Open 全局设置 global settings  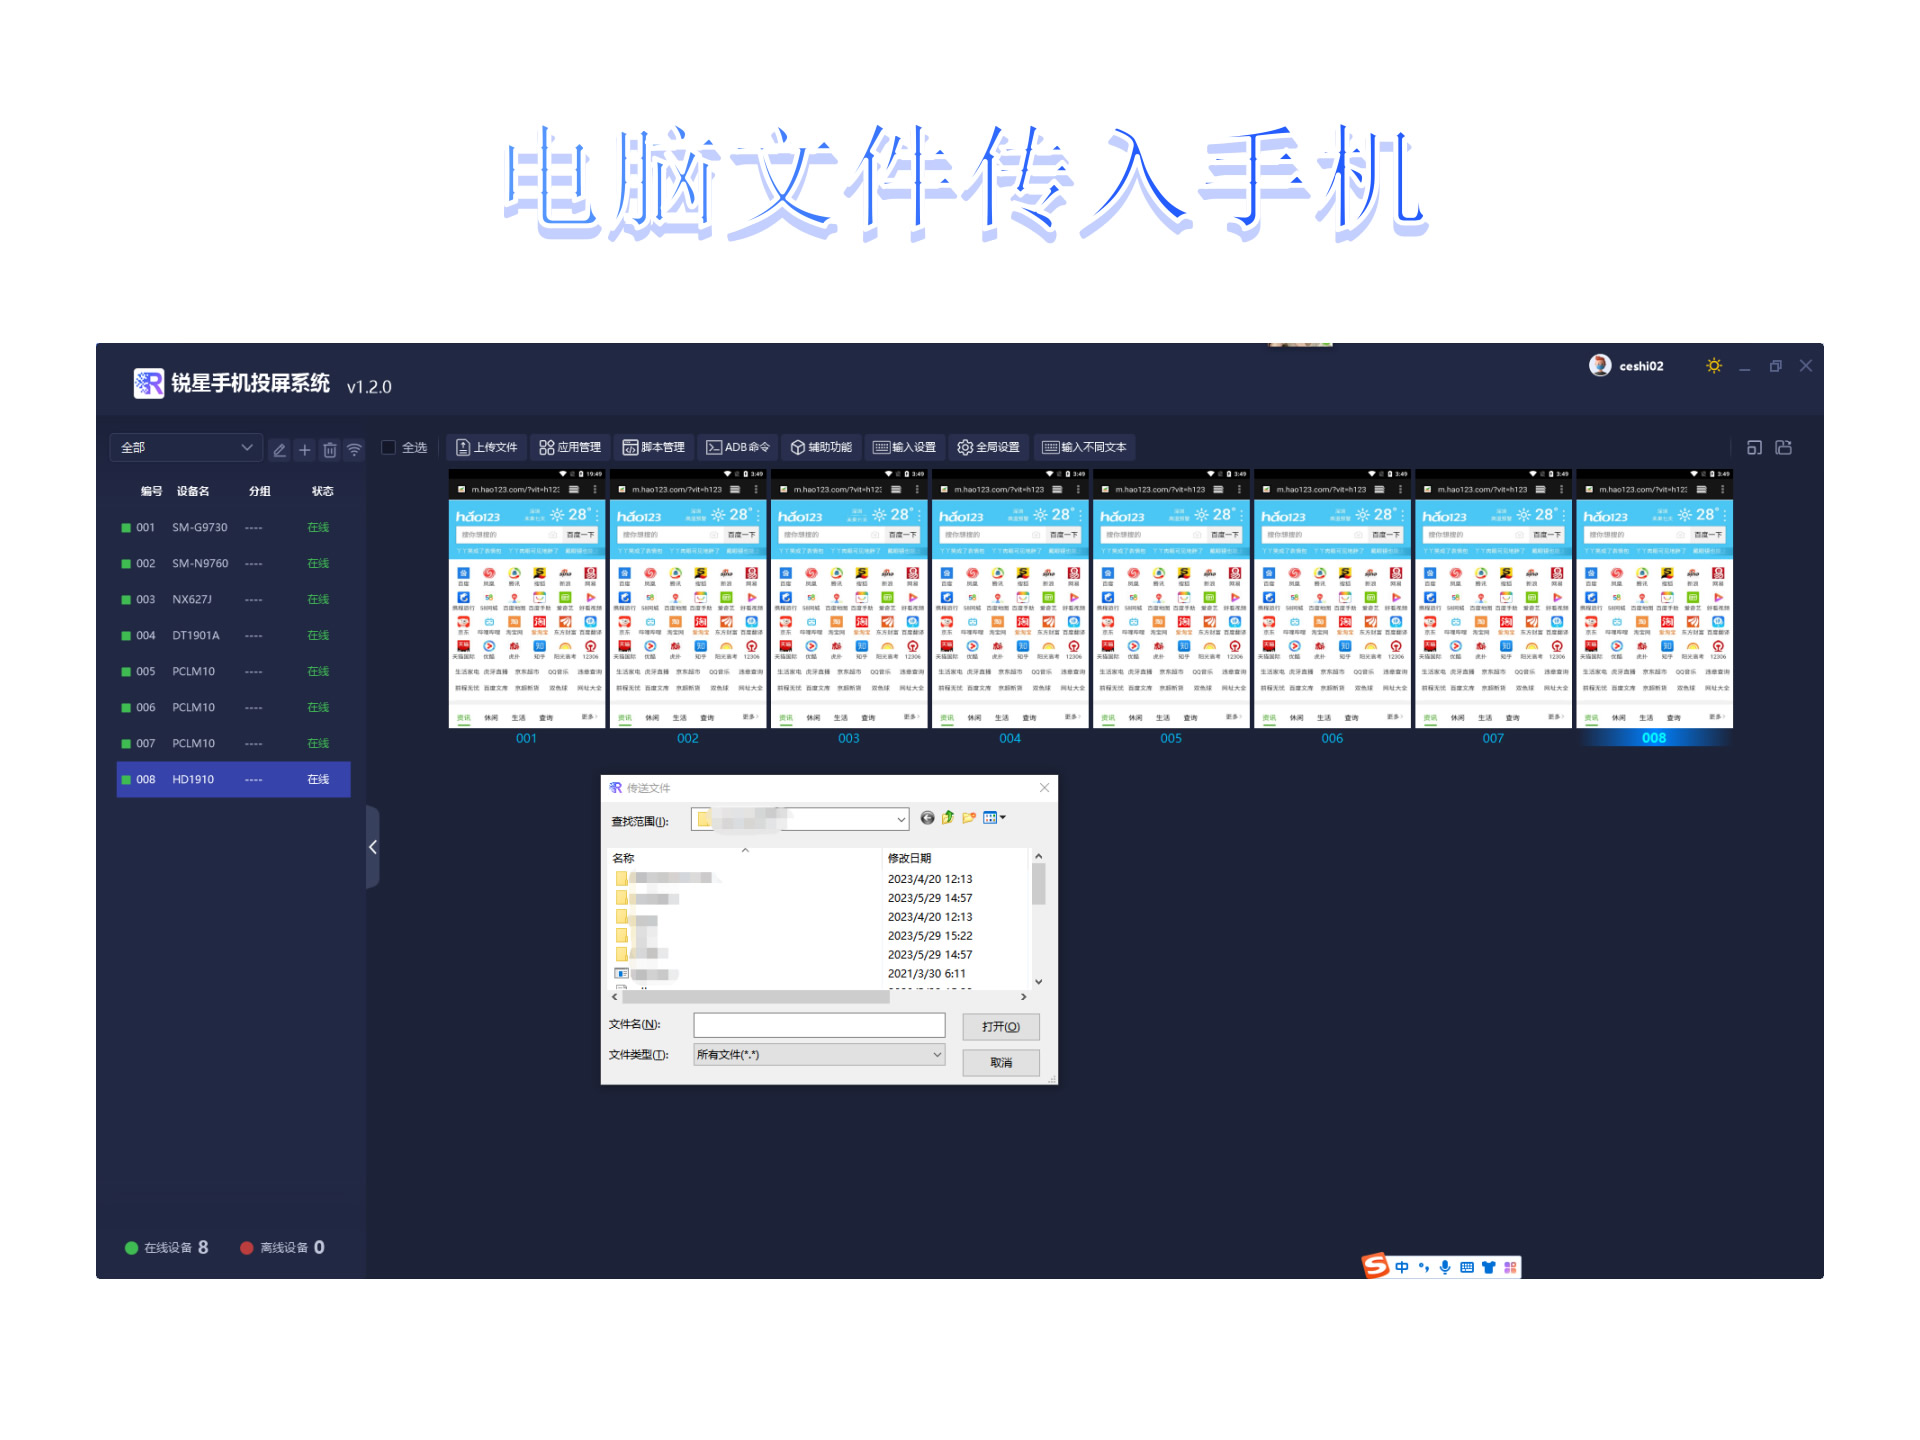(988, 447)
